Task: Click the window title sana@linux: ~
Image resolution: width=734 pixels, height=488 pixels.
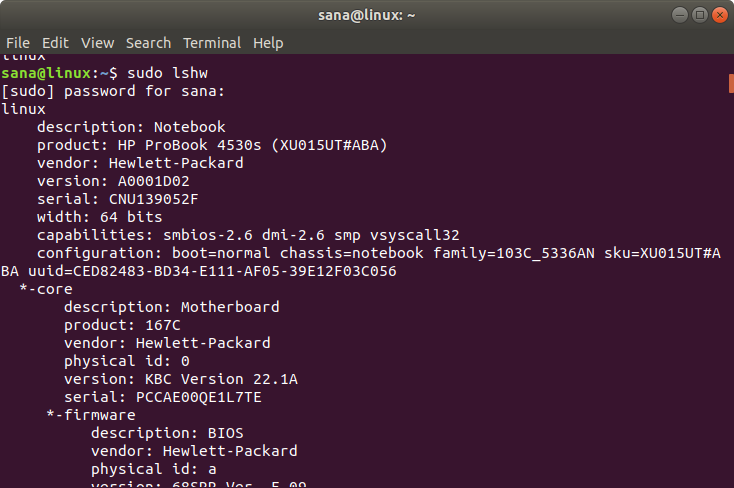Action: point(367,15)
